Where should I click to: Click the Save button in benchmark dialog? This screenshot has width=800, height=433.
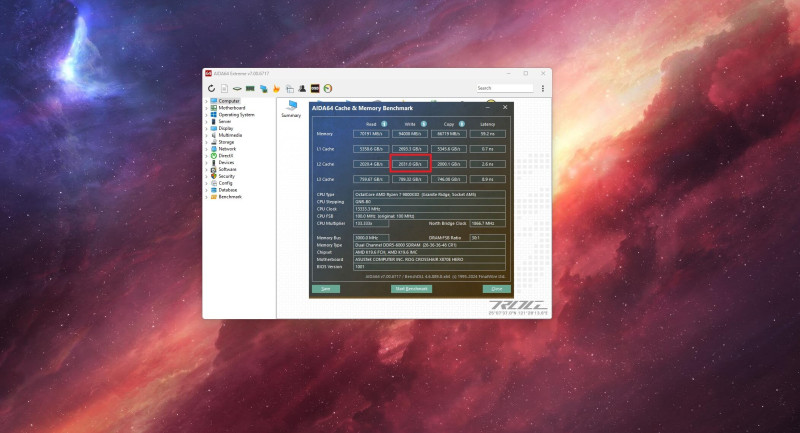(x=326, y=289)
